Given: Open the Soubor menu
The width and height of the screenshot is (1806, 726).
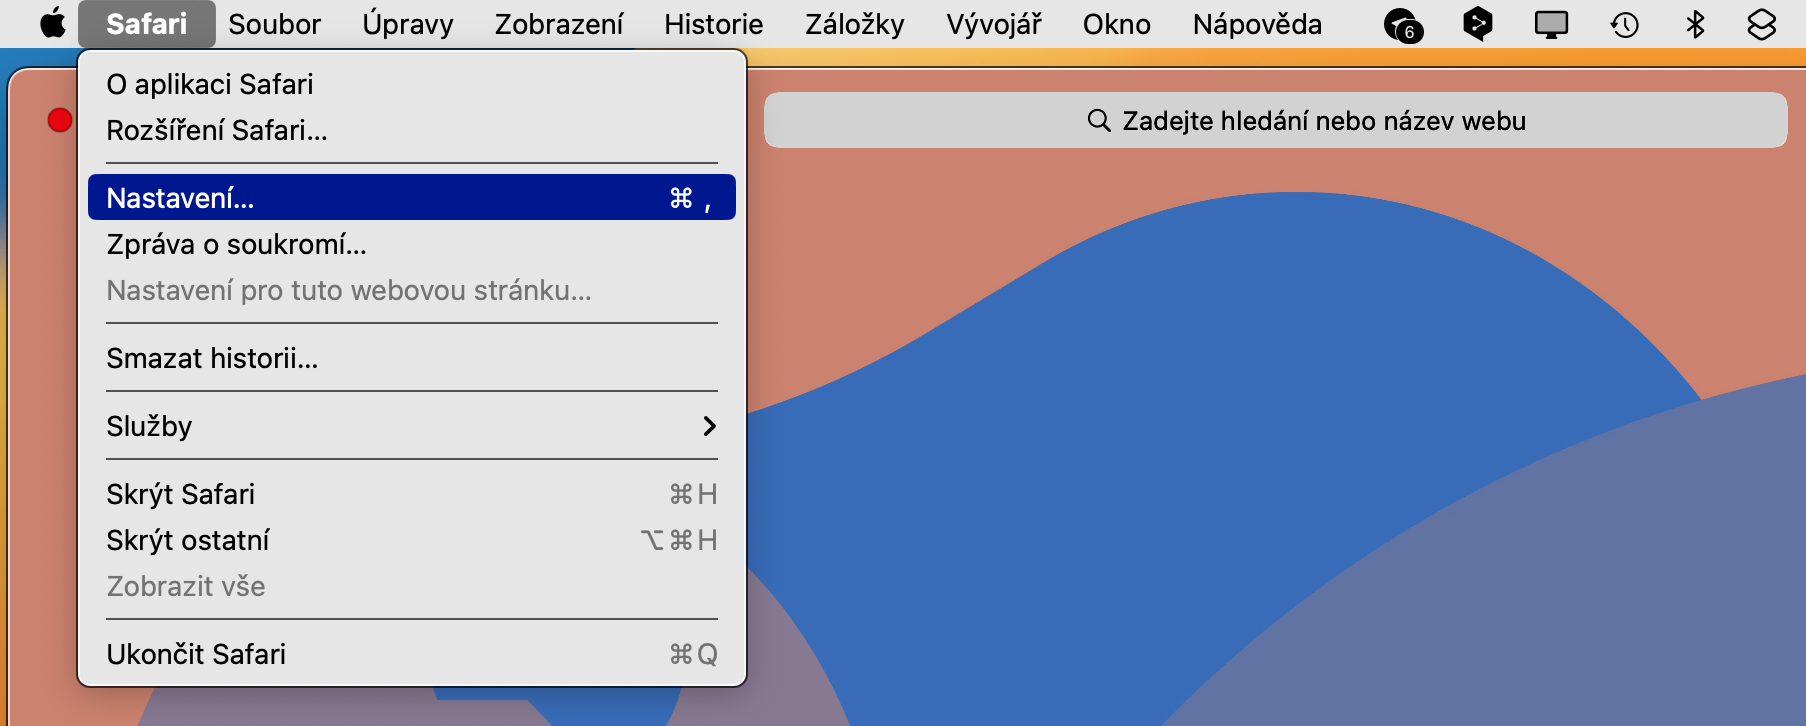Looking at the screenshot, I should pos(274,24).
